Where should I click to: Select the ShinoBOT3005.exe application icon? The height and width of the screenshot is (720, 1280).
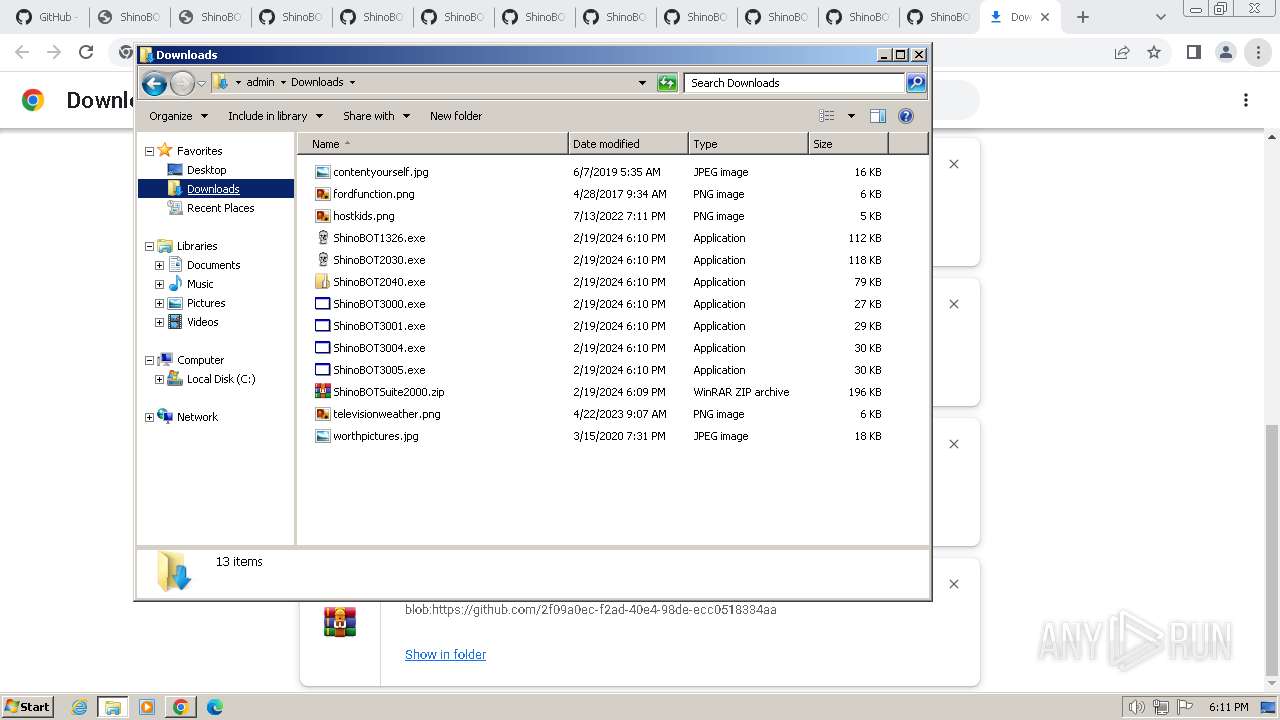point(322,370)
